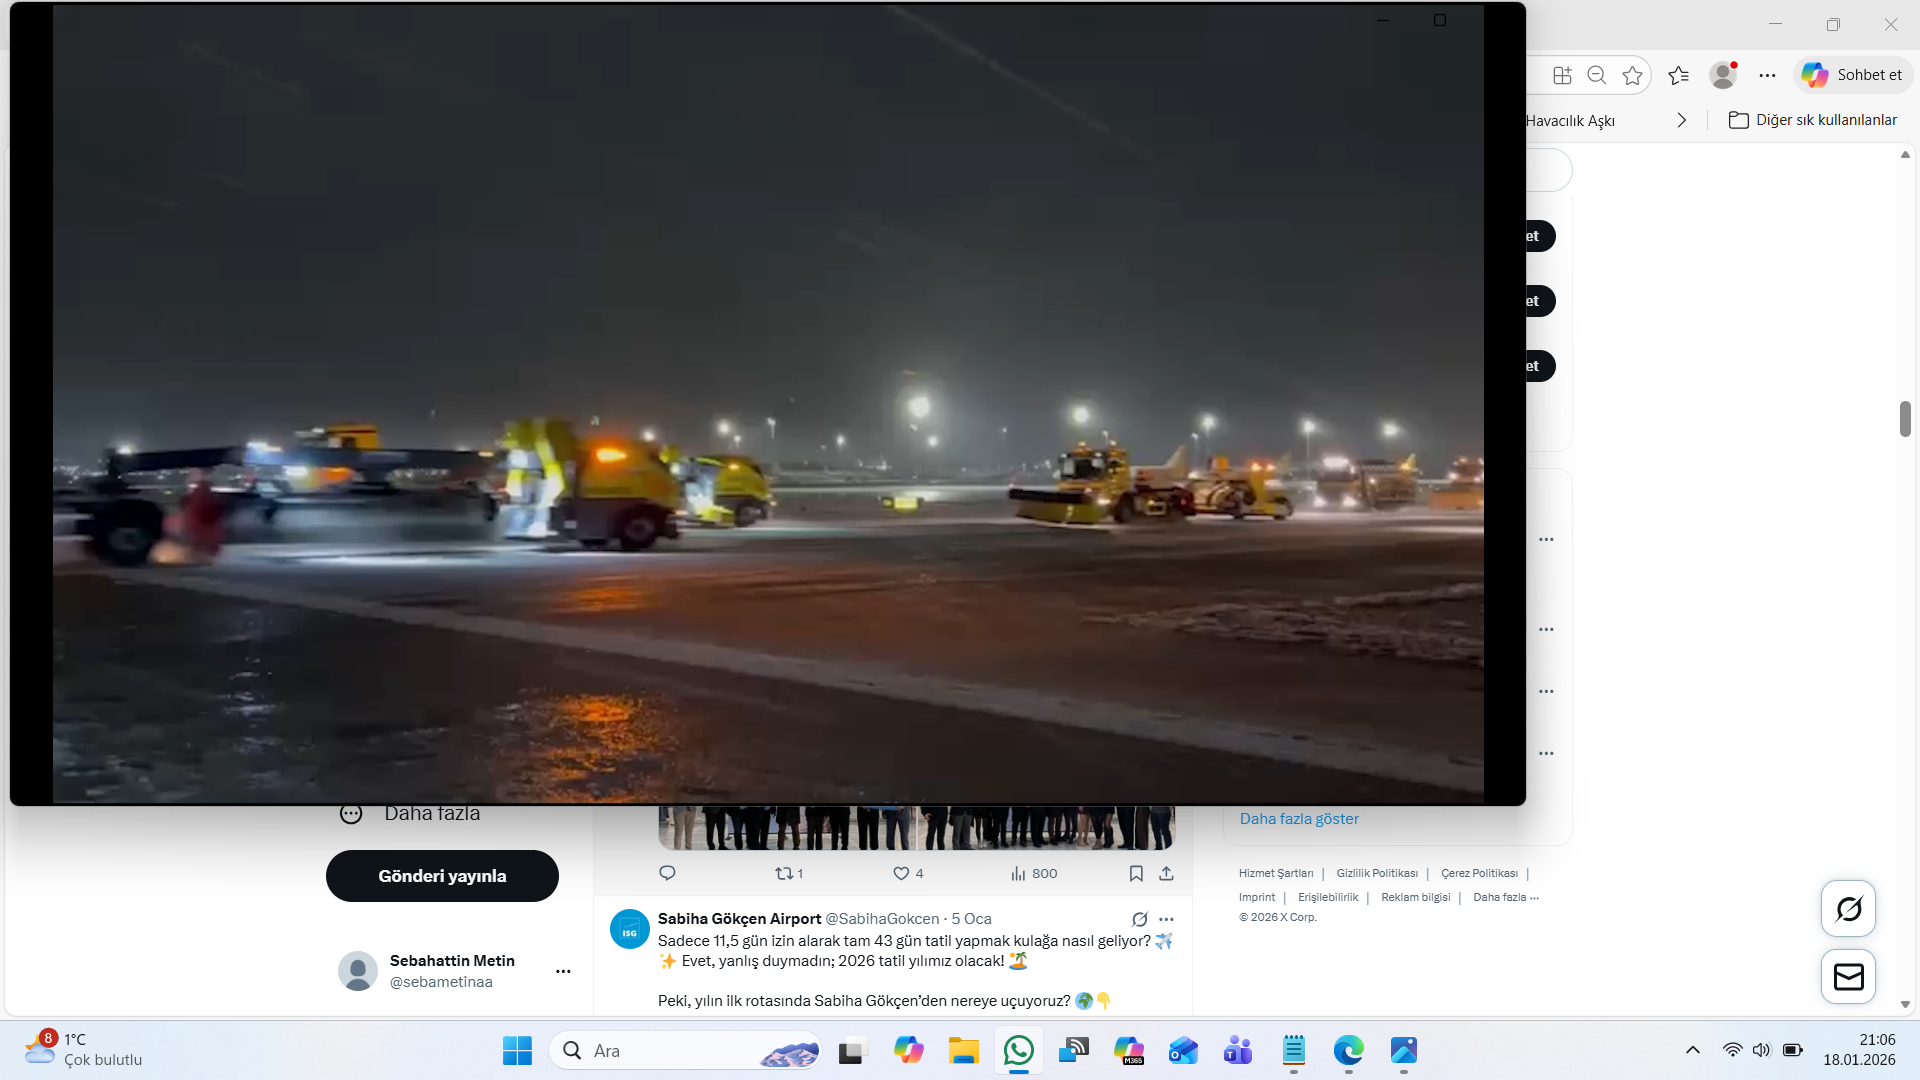The height and width of the screenshot is (1080, 1920).
Task: Click Daha fazla göster link
Action: pyautogui.click(x=1299, y=819)
